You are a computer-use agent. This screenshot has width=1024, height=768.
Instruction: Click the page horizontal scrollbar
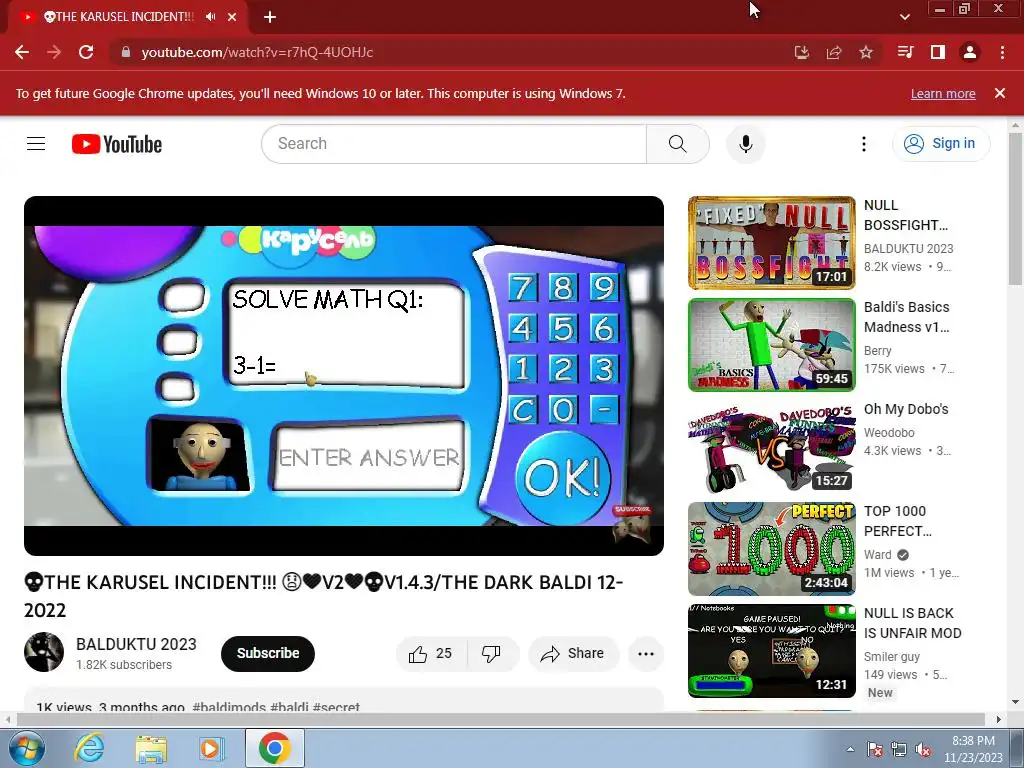[500, 719]
